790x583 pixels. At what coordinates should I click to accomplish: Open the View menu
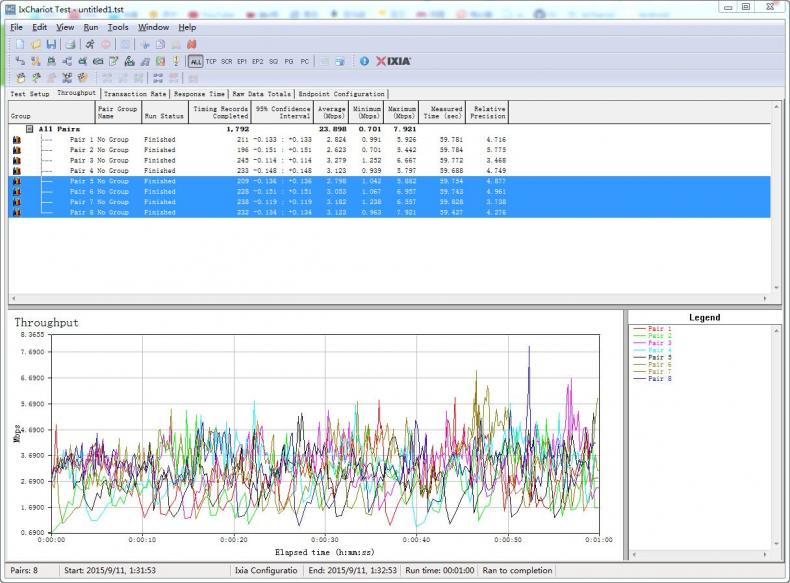pos(65,27)
